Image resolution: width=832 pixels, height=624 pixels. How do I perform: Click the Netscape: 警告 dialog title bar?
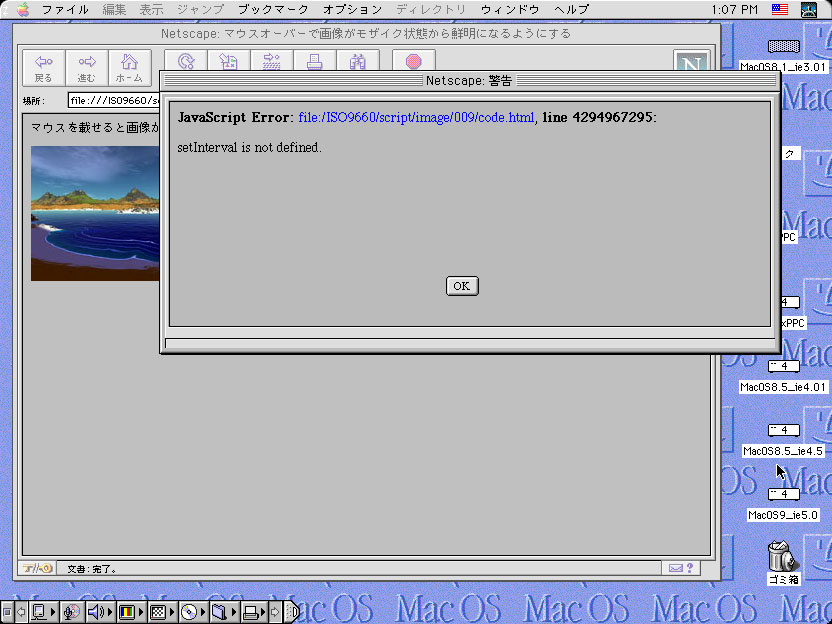[470, 81]
